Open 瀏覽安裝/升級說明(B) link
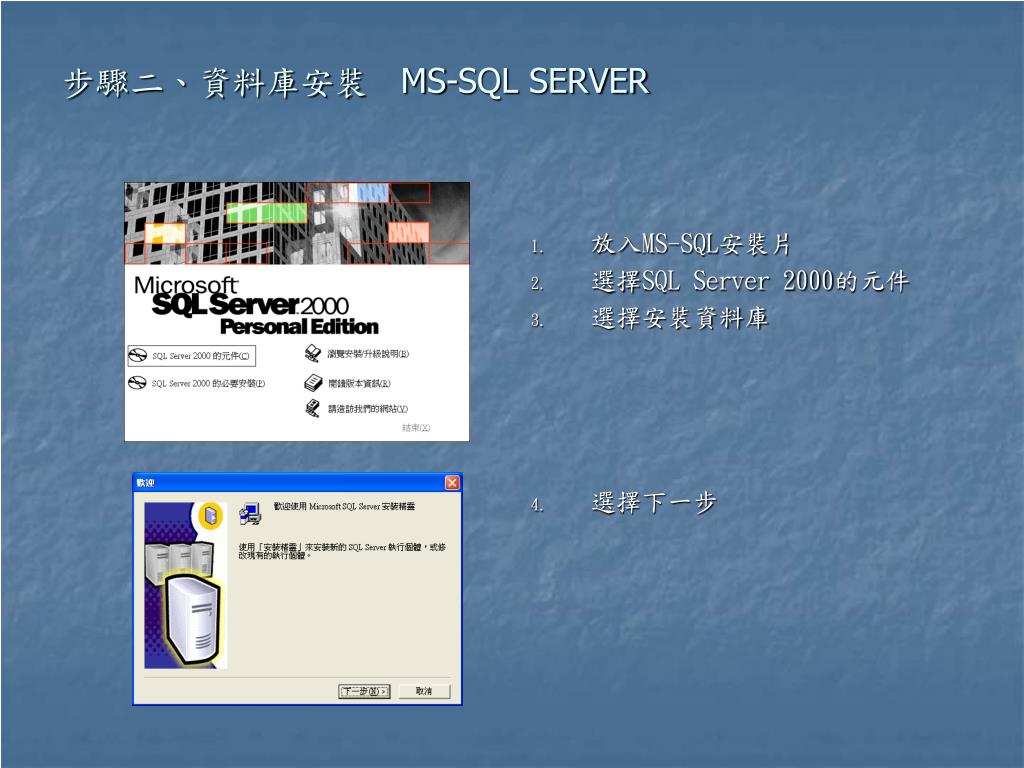 click(368, 354)
